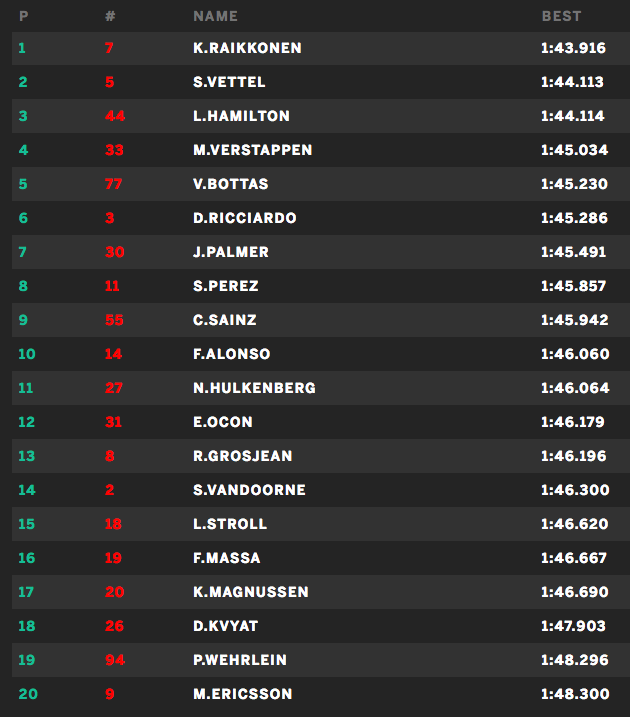Click the P position column header
630x717 pixels.
click(23, 16)
